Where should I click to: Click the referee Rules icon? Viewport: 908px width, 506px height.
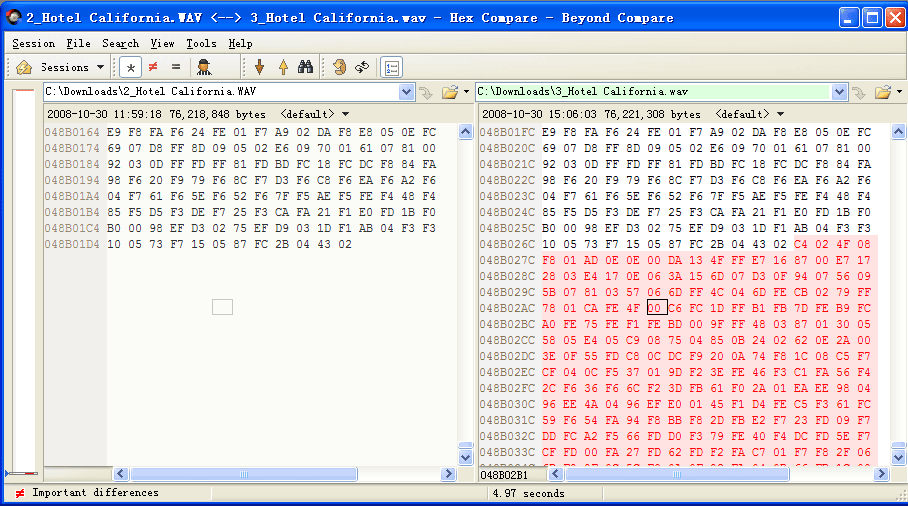[x=204, y=67]
